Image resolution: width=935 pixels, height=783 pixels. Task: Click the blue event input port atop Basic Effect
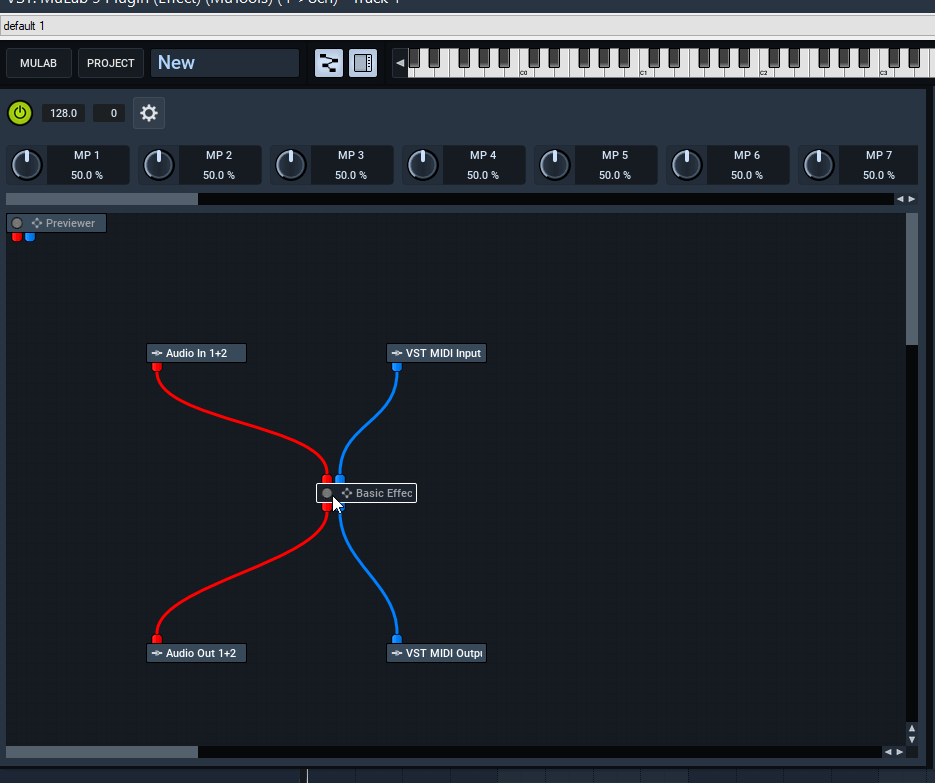pyautogui.click(x=340, y=479)
